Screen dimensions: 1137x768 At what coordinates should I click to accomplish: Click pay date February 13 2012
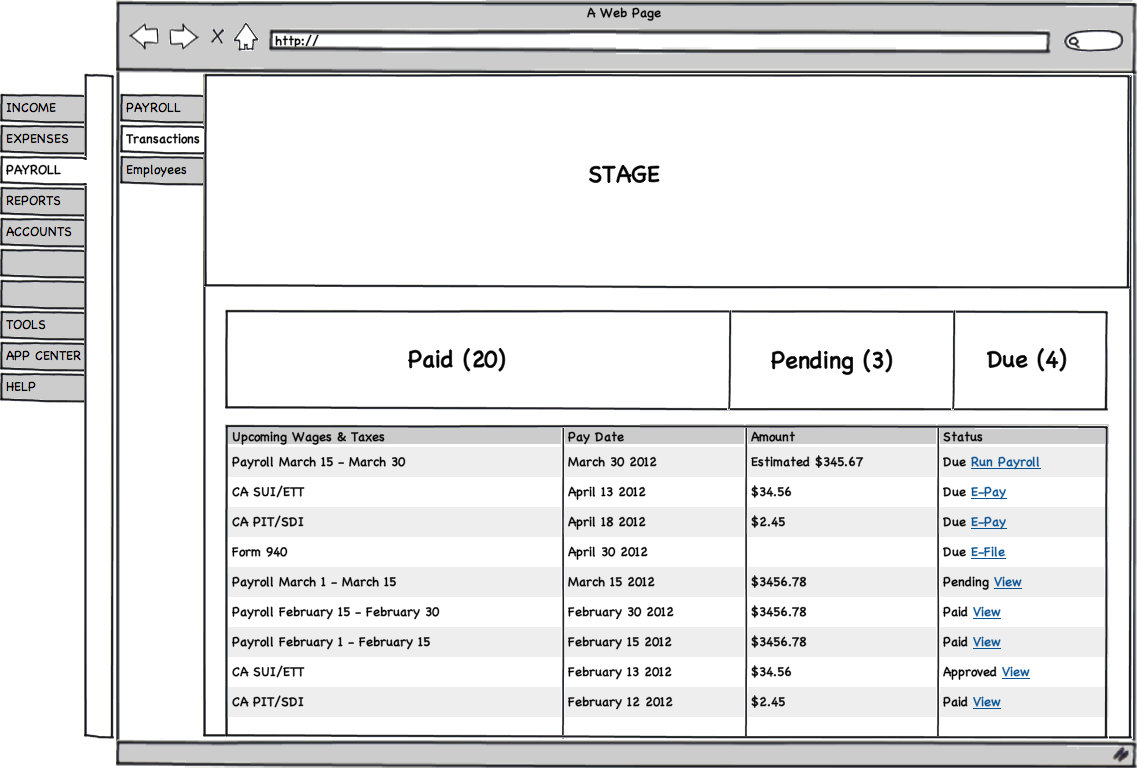coord(620,672)
